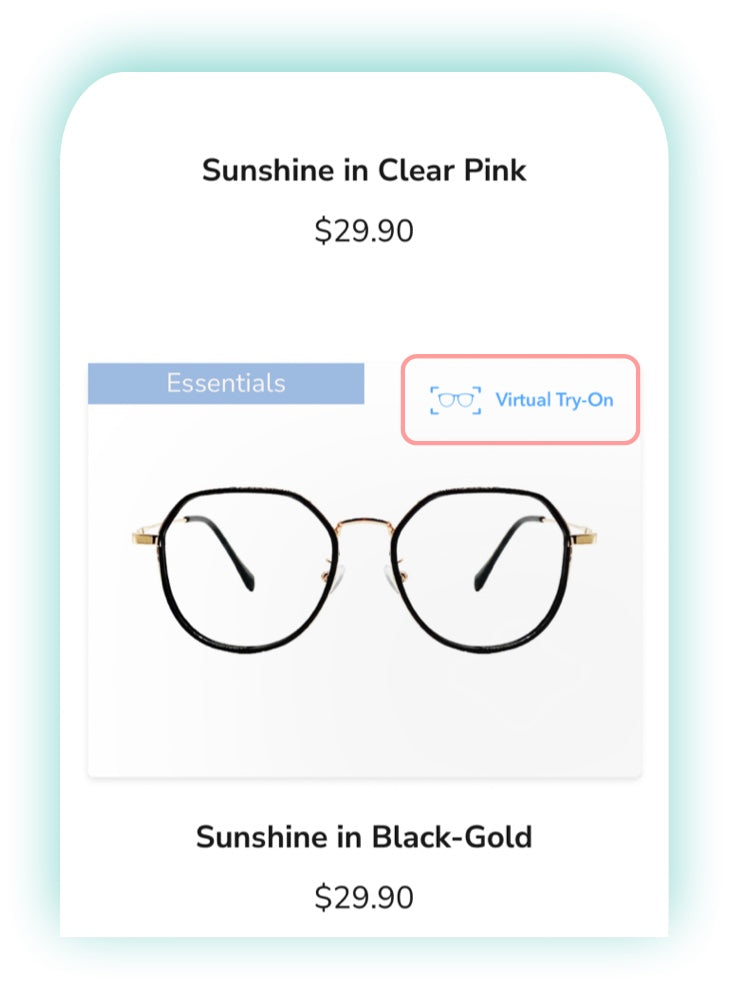The image size is (729, 986).
Task: Click the glasses scan icon in Virtual Try-On
Action: [x=455, y=400]
